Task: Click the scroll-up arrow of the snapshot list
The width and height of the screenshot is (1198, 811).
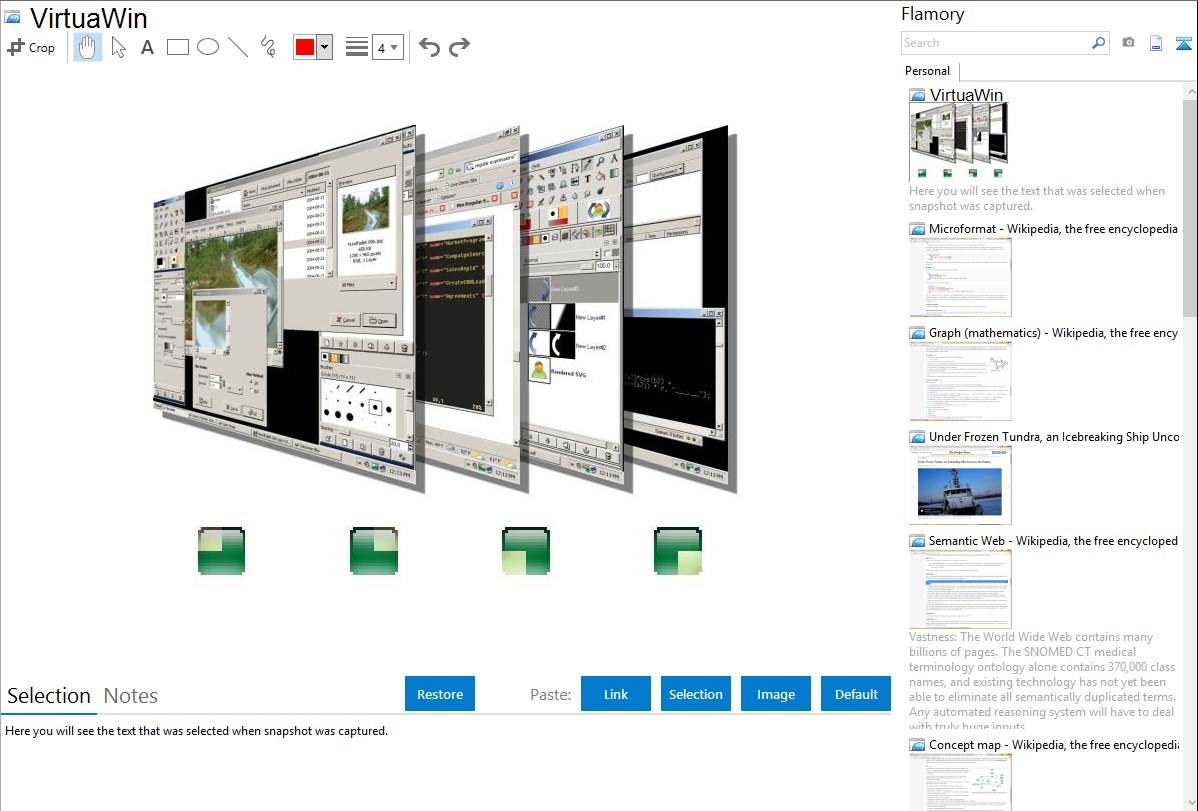Action: coord(1190,90)
